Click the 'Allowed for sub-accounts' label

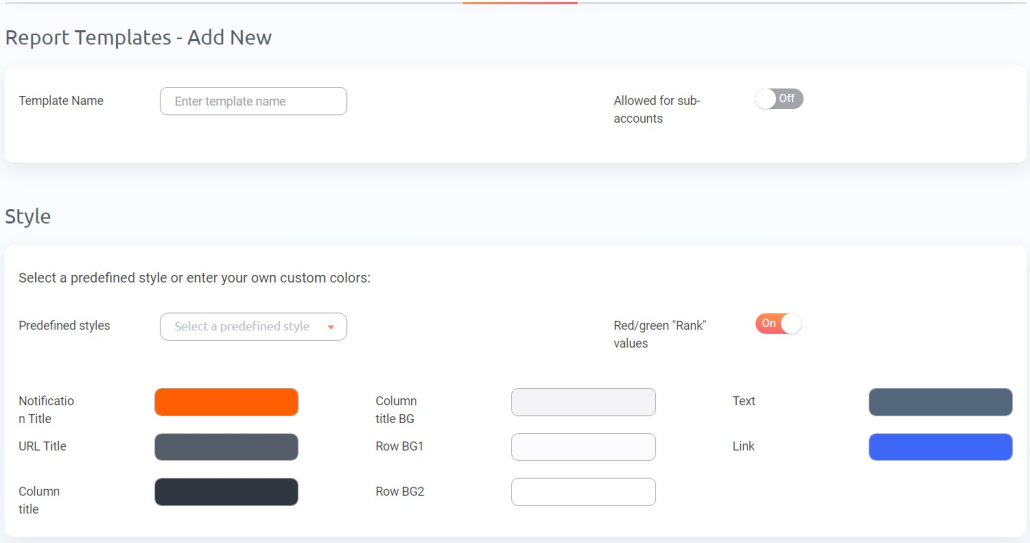(x=657, y=110)
